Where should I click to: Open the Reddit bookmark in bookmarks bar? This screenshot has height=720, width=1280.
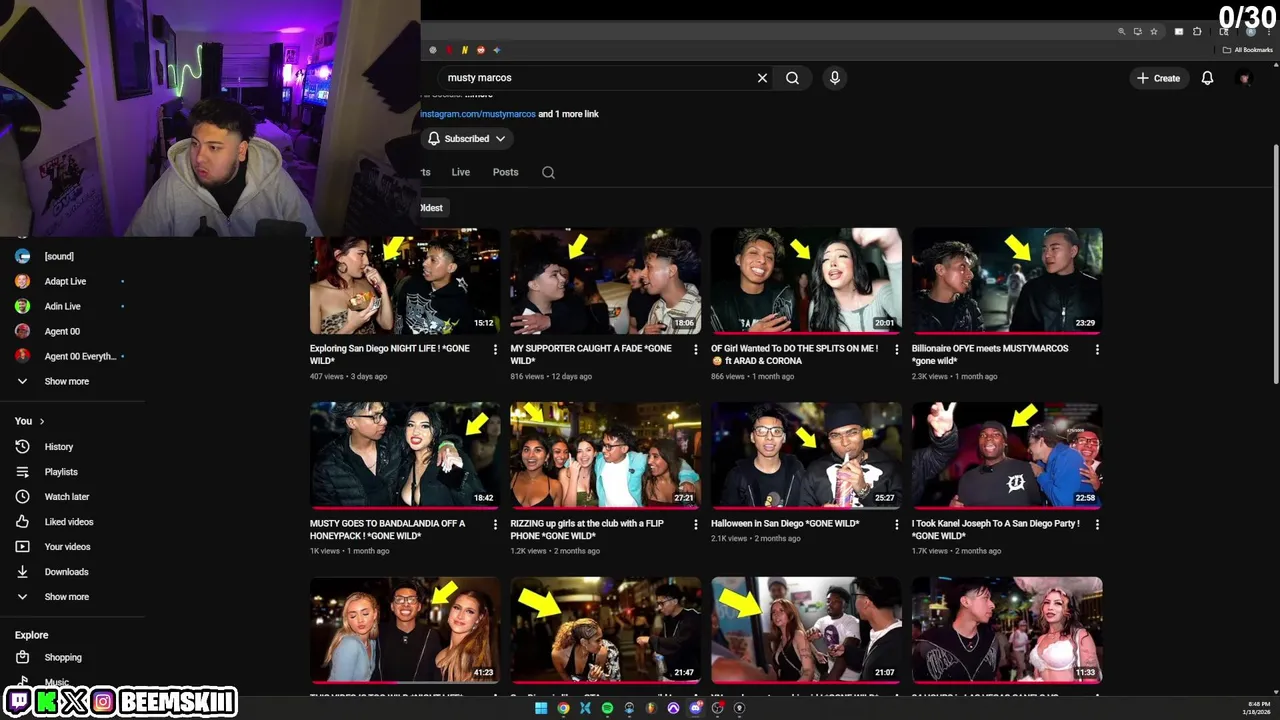pos(481,50)
